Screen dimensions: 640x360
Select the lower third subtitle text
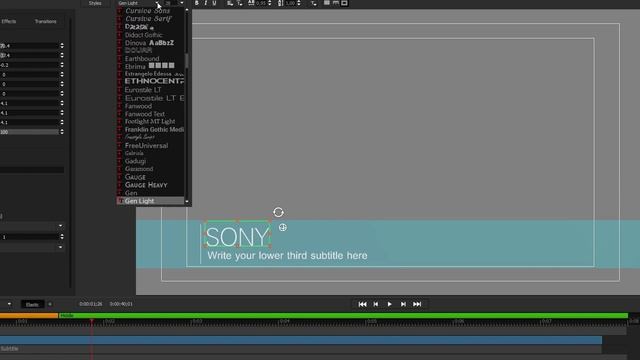click(287, 256)
